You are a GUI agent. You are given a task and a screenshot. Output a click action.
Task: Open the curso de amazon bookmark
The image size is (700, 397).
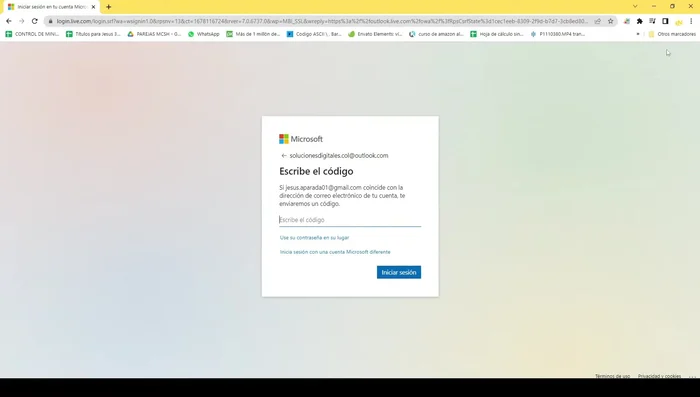point(436,34)
